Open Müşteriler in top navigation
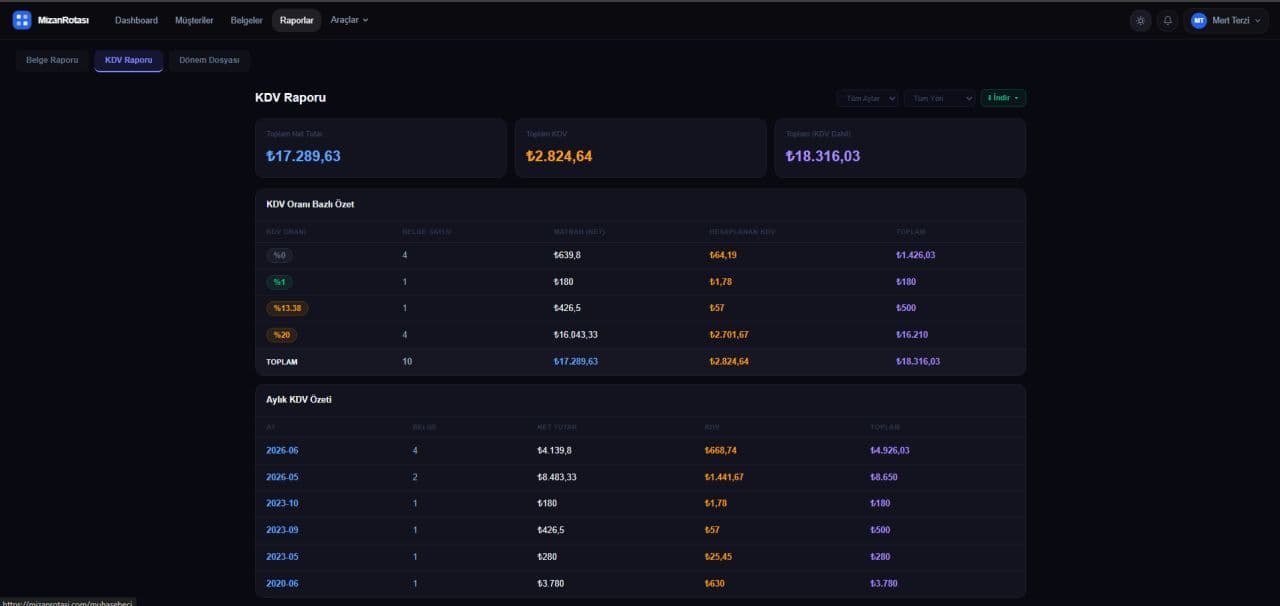This screenshot has height=606, width=1280. [196, 20]
